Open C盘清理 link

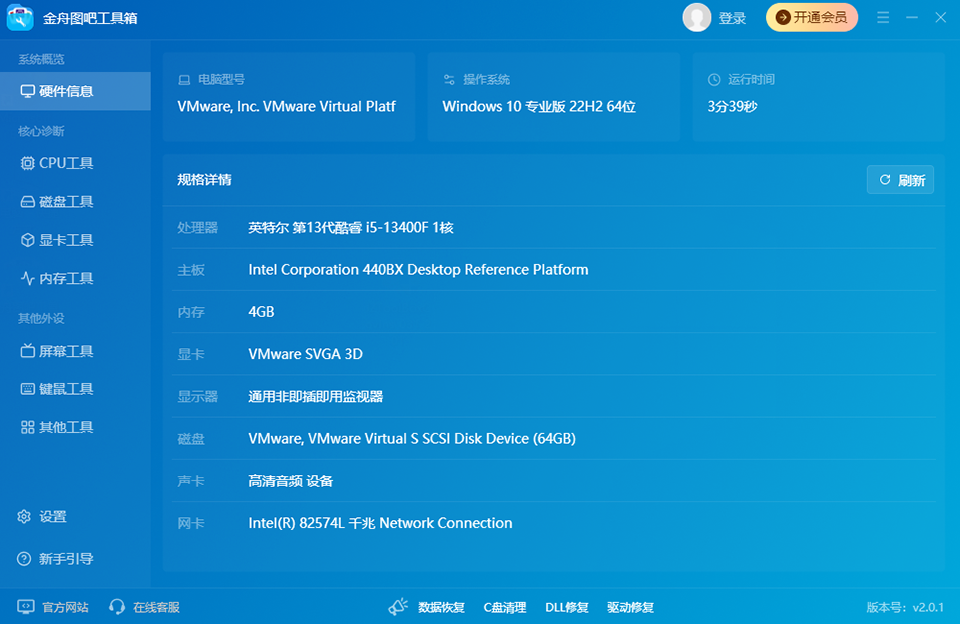504,607
